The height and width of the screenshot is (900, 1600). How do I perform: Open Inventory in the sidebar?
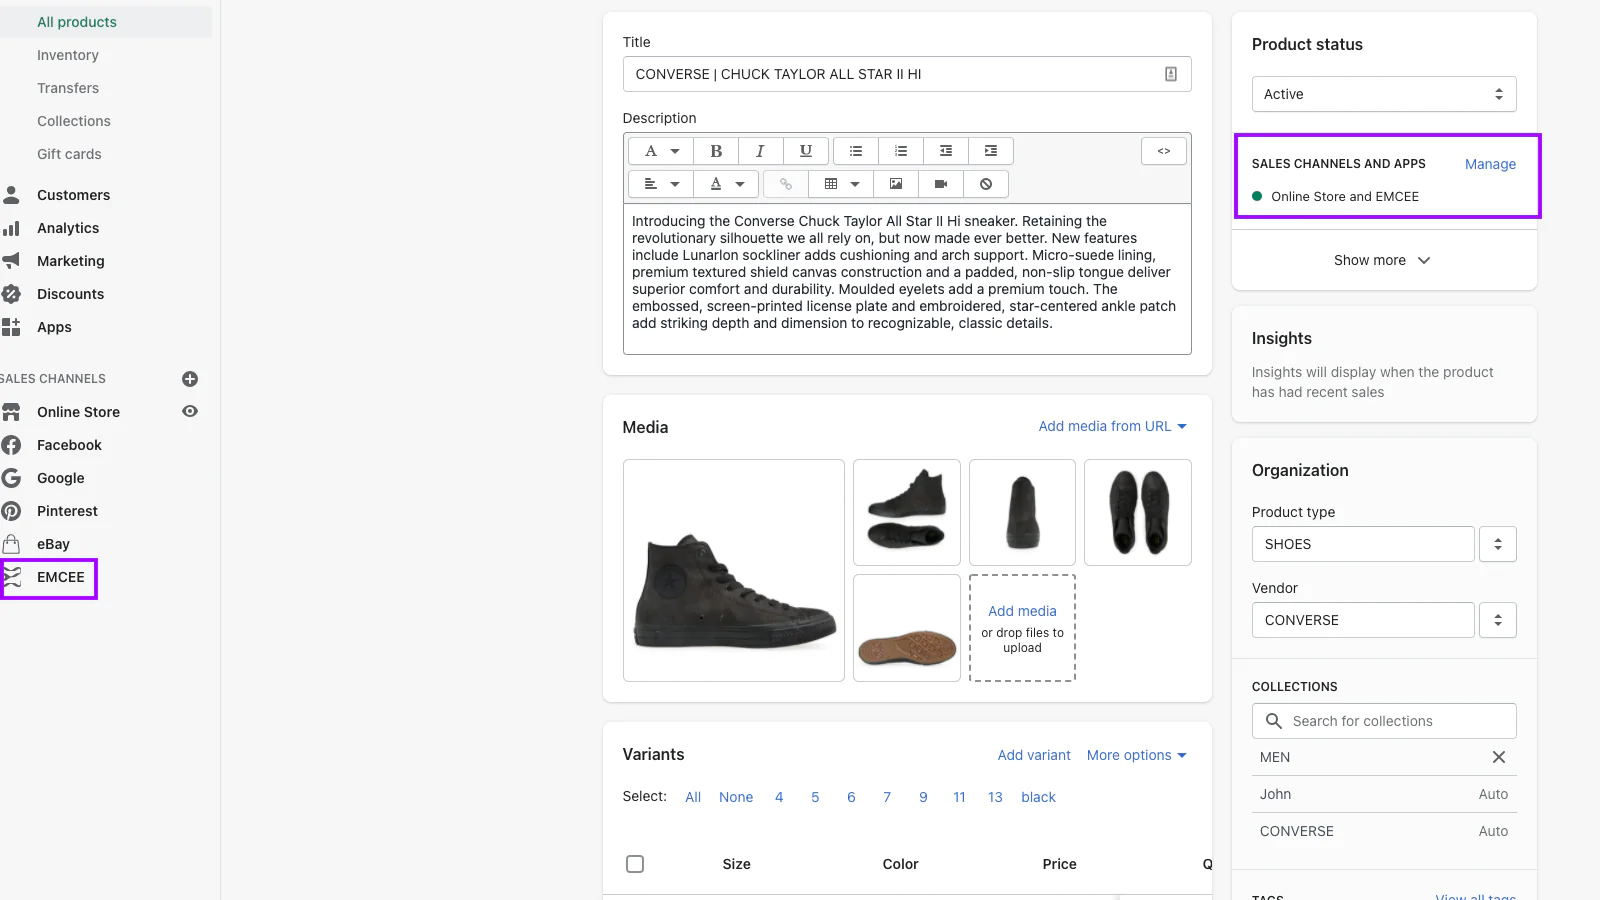(x=68, y=55)
